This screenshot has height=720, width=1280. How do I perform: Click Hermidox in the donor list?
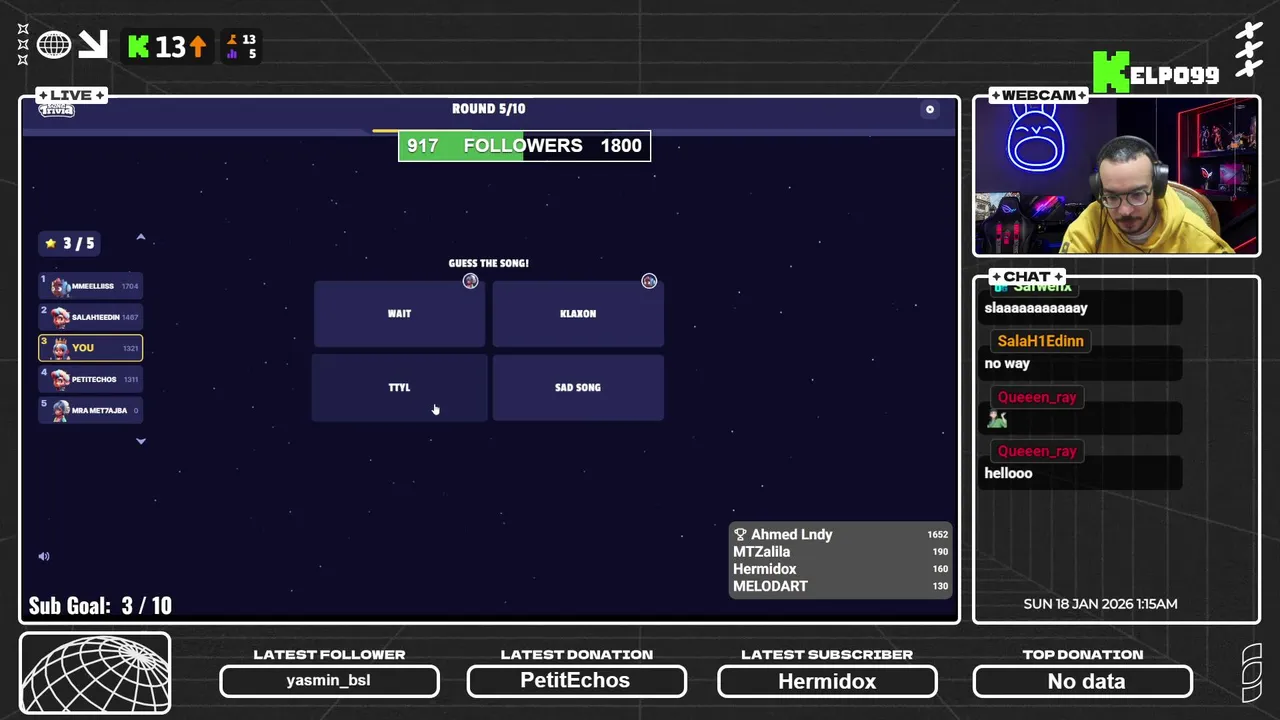click(764, 569)
